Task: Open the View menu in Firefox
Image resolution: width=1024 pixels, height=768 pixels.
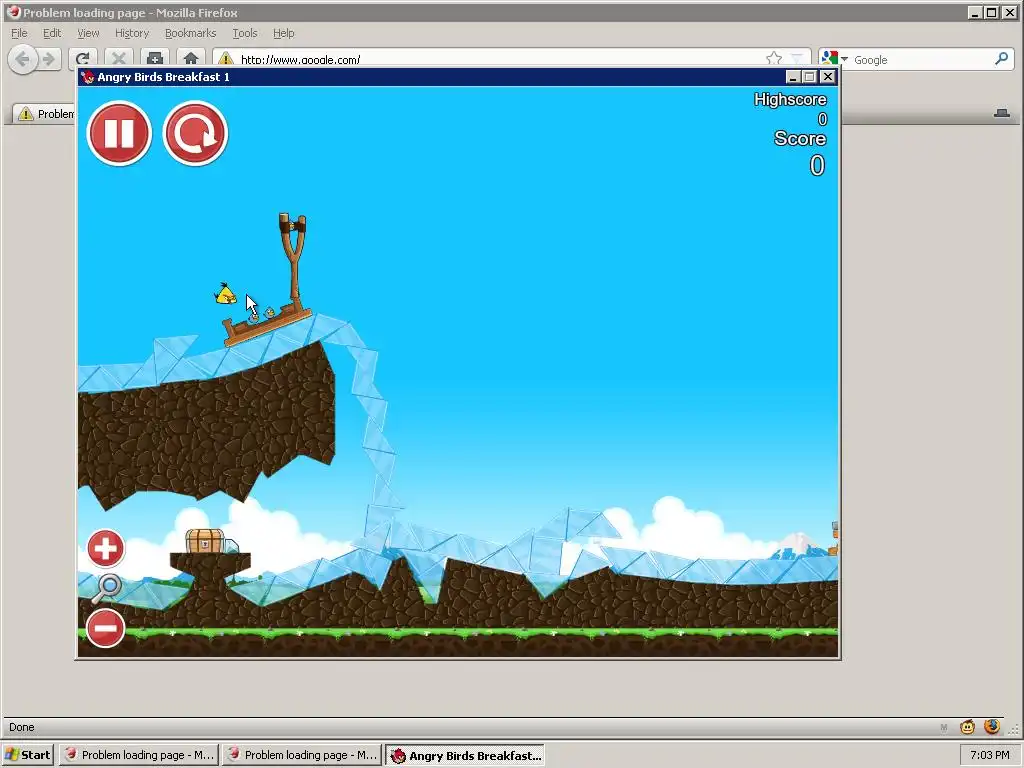Action: click(x=88, y=33)
